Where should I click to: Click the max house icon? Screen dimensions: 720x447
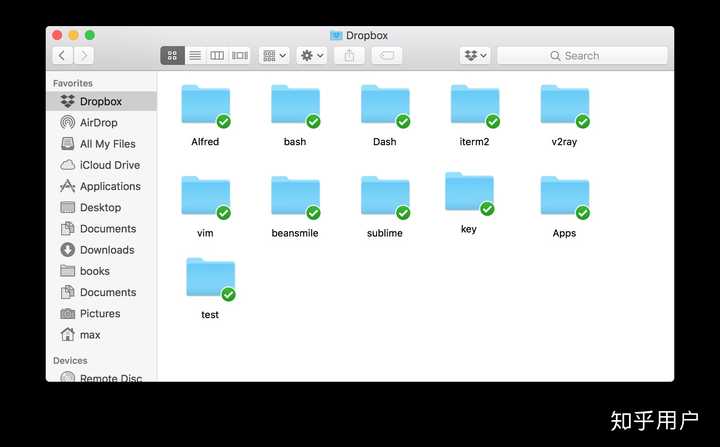point(68,334)
